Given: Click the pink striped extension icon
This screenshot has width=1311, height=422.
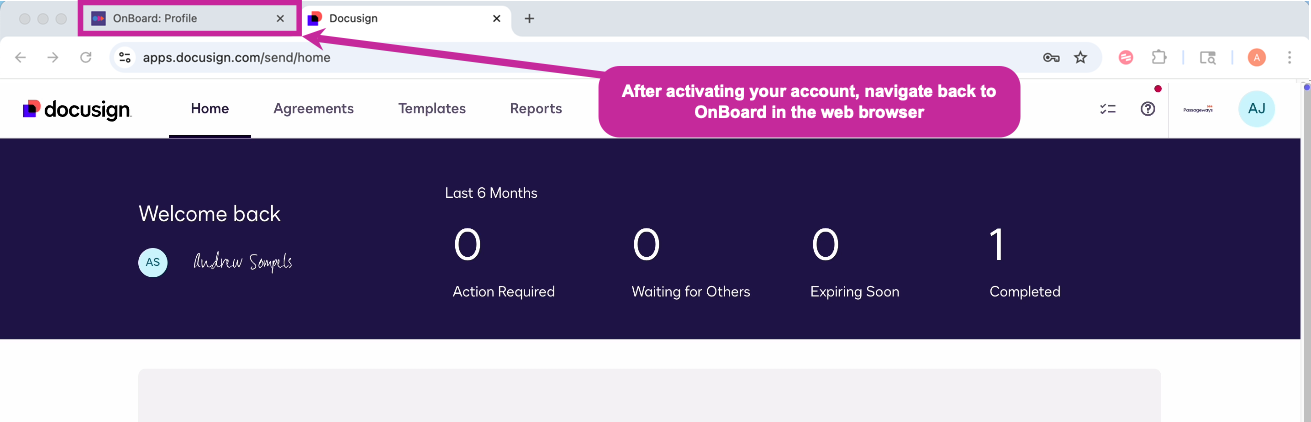Looking at the screenshot, I should (x=1126, y=58).
